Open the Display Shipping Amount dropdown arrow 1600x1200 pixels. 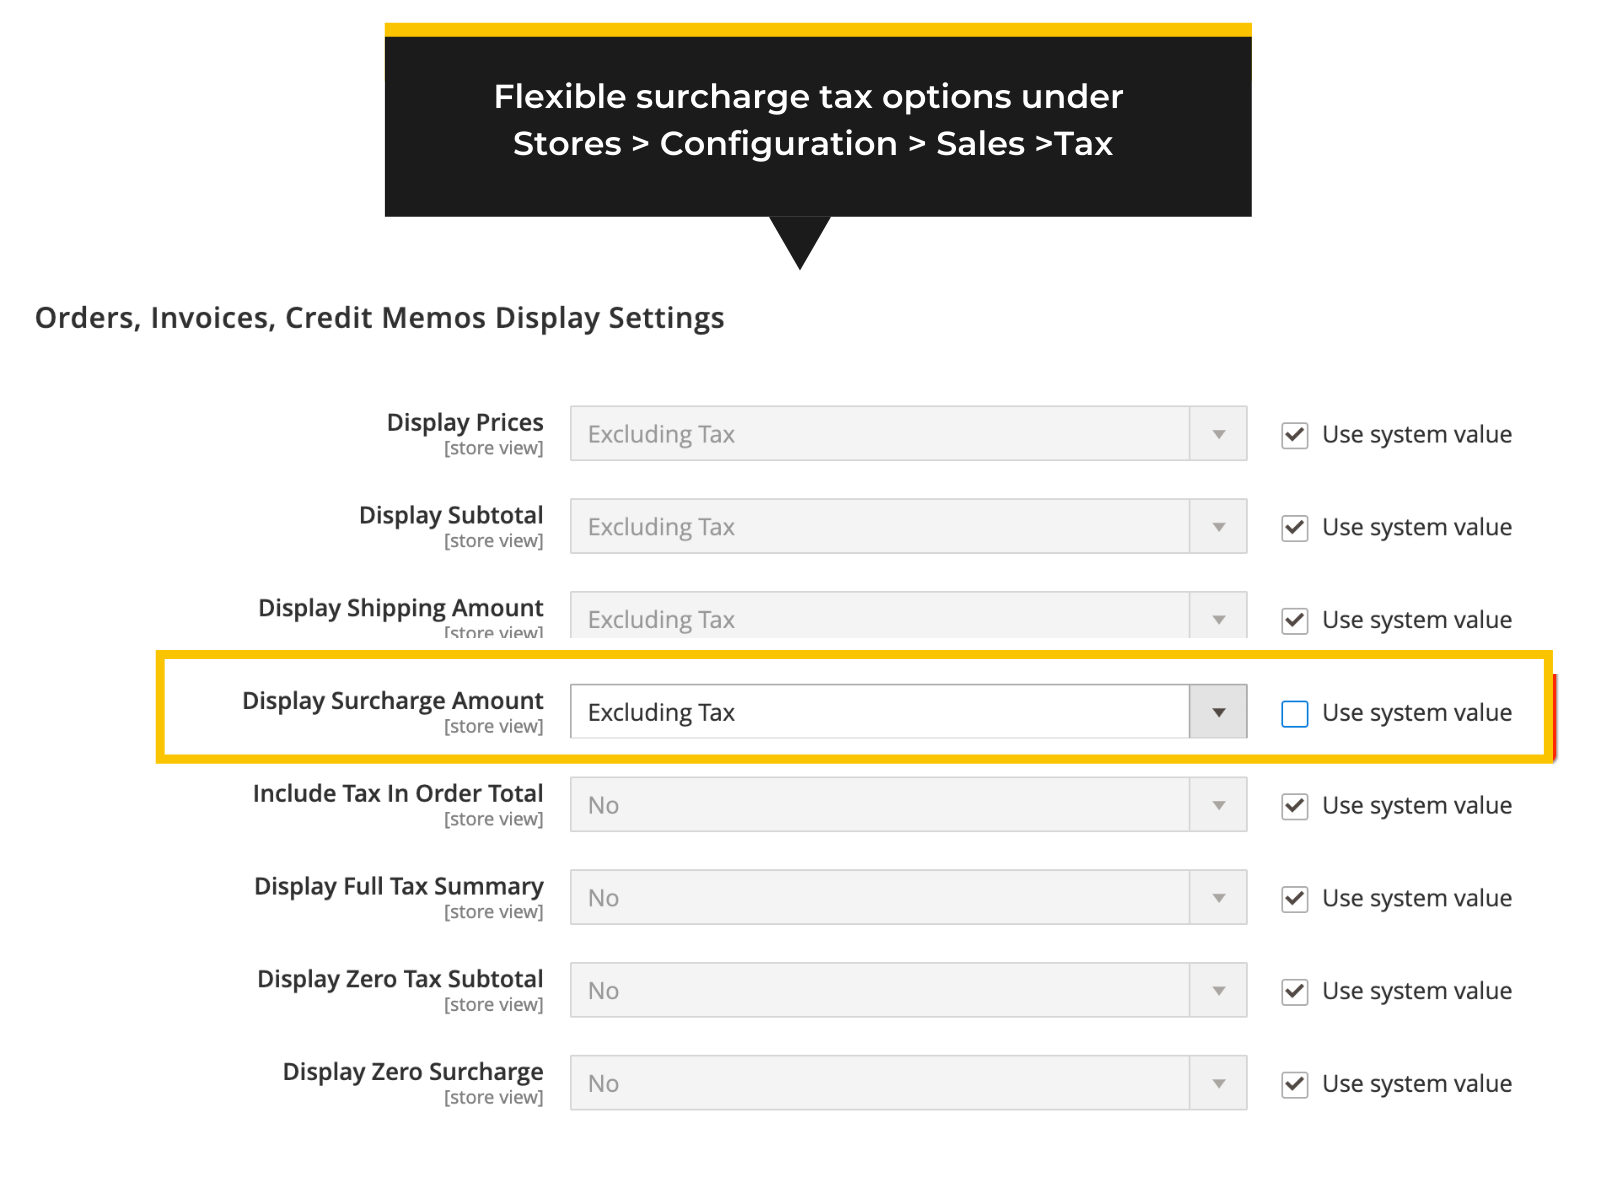click(1218, 619)
